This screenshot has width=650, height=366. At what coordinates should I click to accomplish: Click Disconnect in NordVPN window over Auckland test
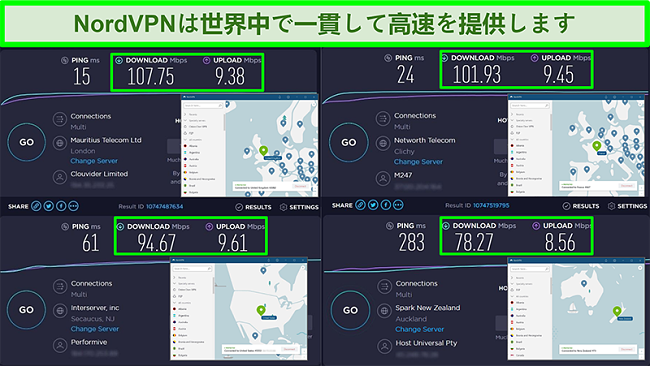click(626, 349)
